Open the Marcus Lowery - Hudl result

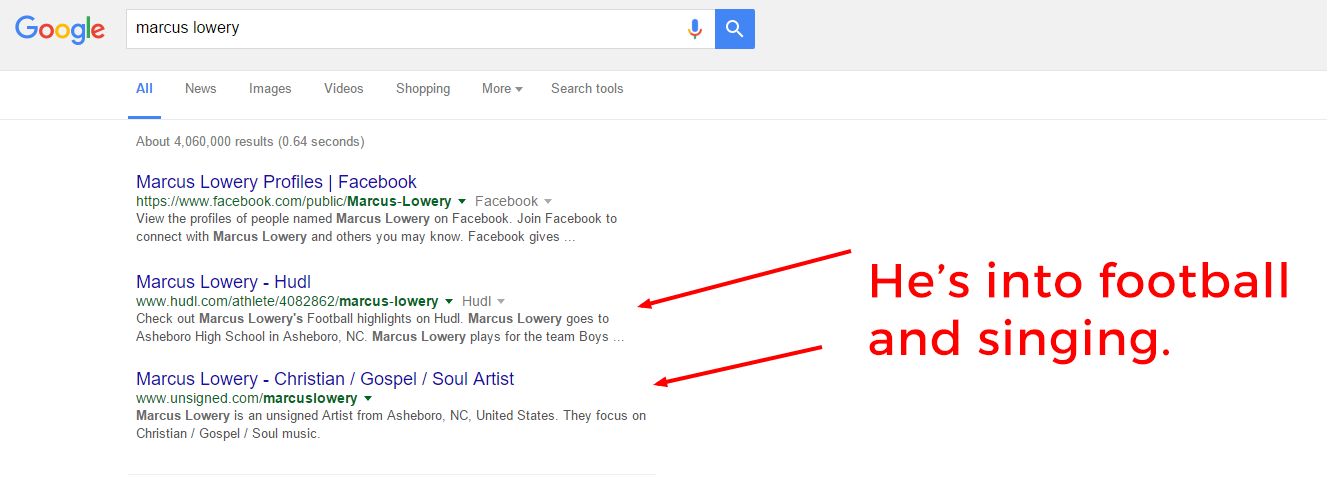(223, 282)
